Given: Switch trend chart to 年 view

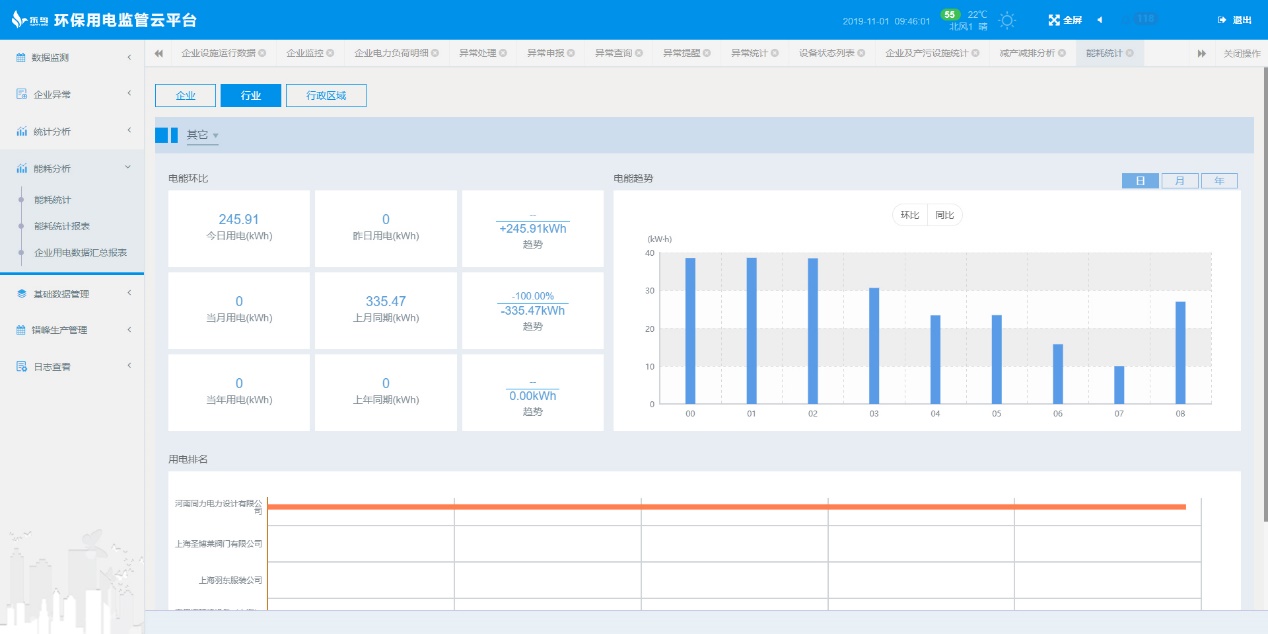Looking at the screenshot, I should [1219, 181].
